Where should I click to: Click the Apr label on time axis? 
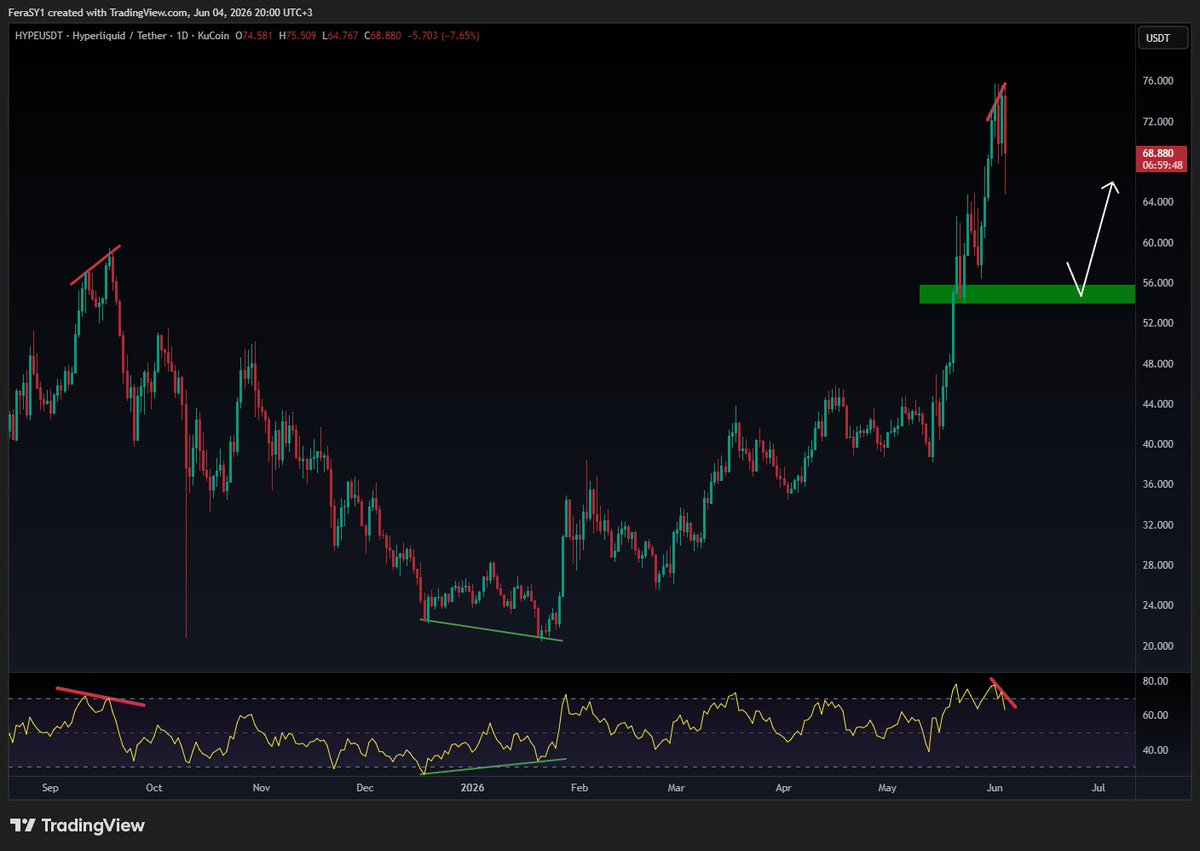(x=783, y=788)
